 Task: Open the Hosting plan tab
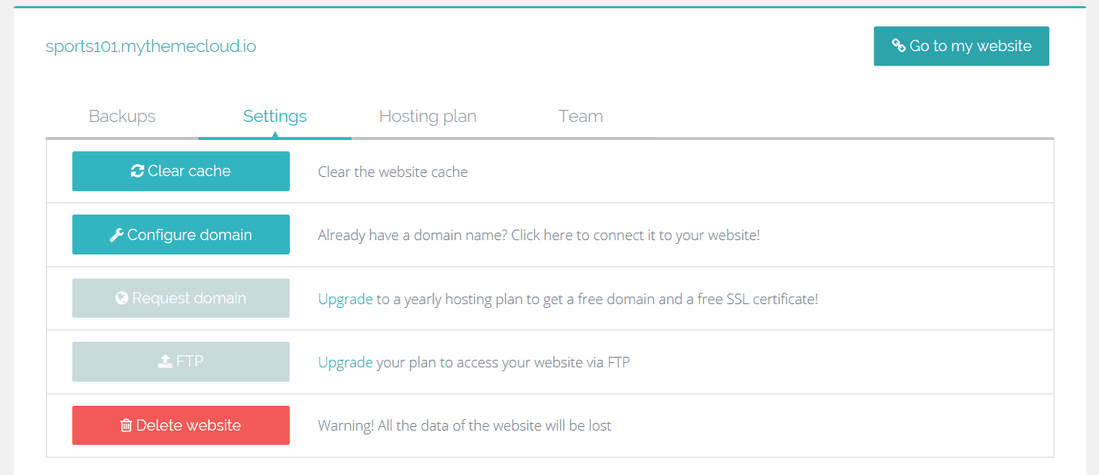point(428,116)
